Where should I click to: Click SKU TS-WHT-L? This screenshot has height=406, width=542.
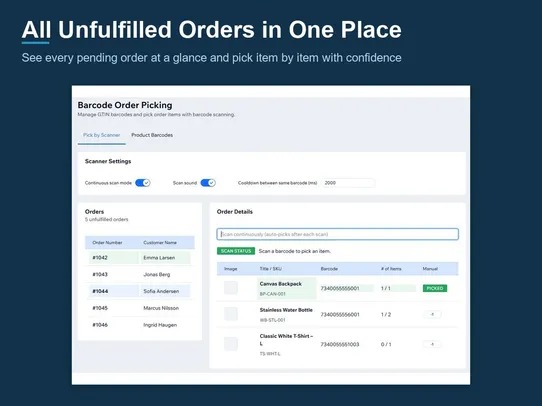tap(270, 354)
